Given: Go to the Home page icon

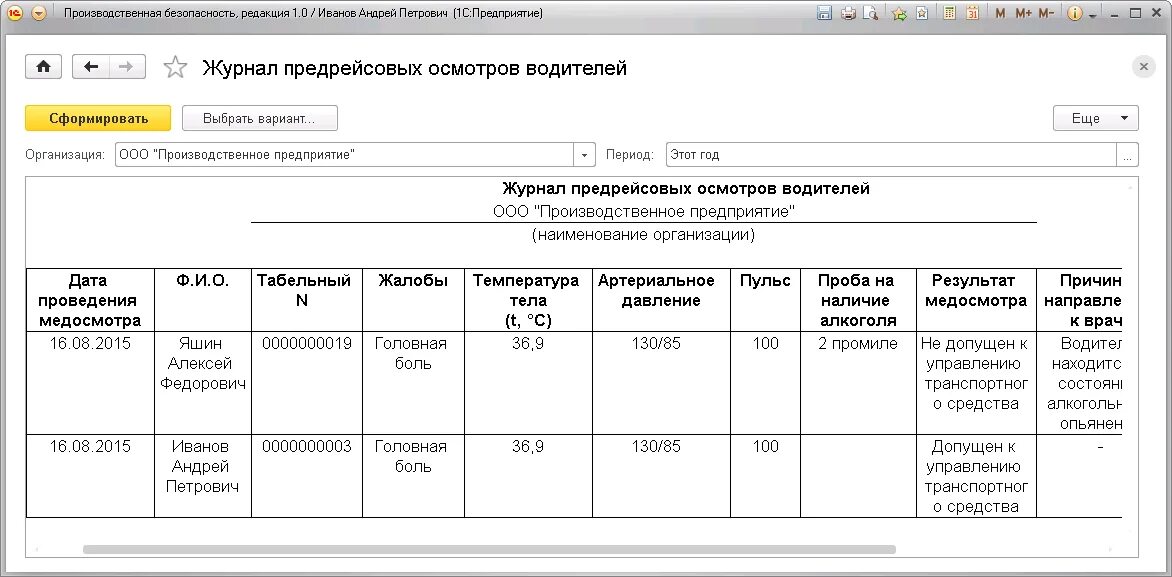Looking at the screenshot, I should 43,67.
